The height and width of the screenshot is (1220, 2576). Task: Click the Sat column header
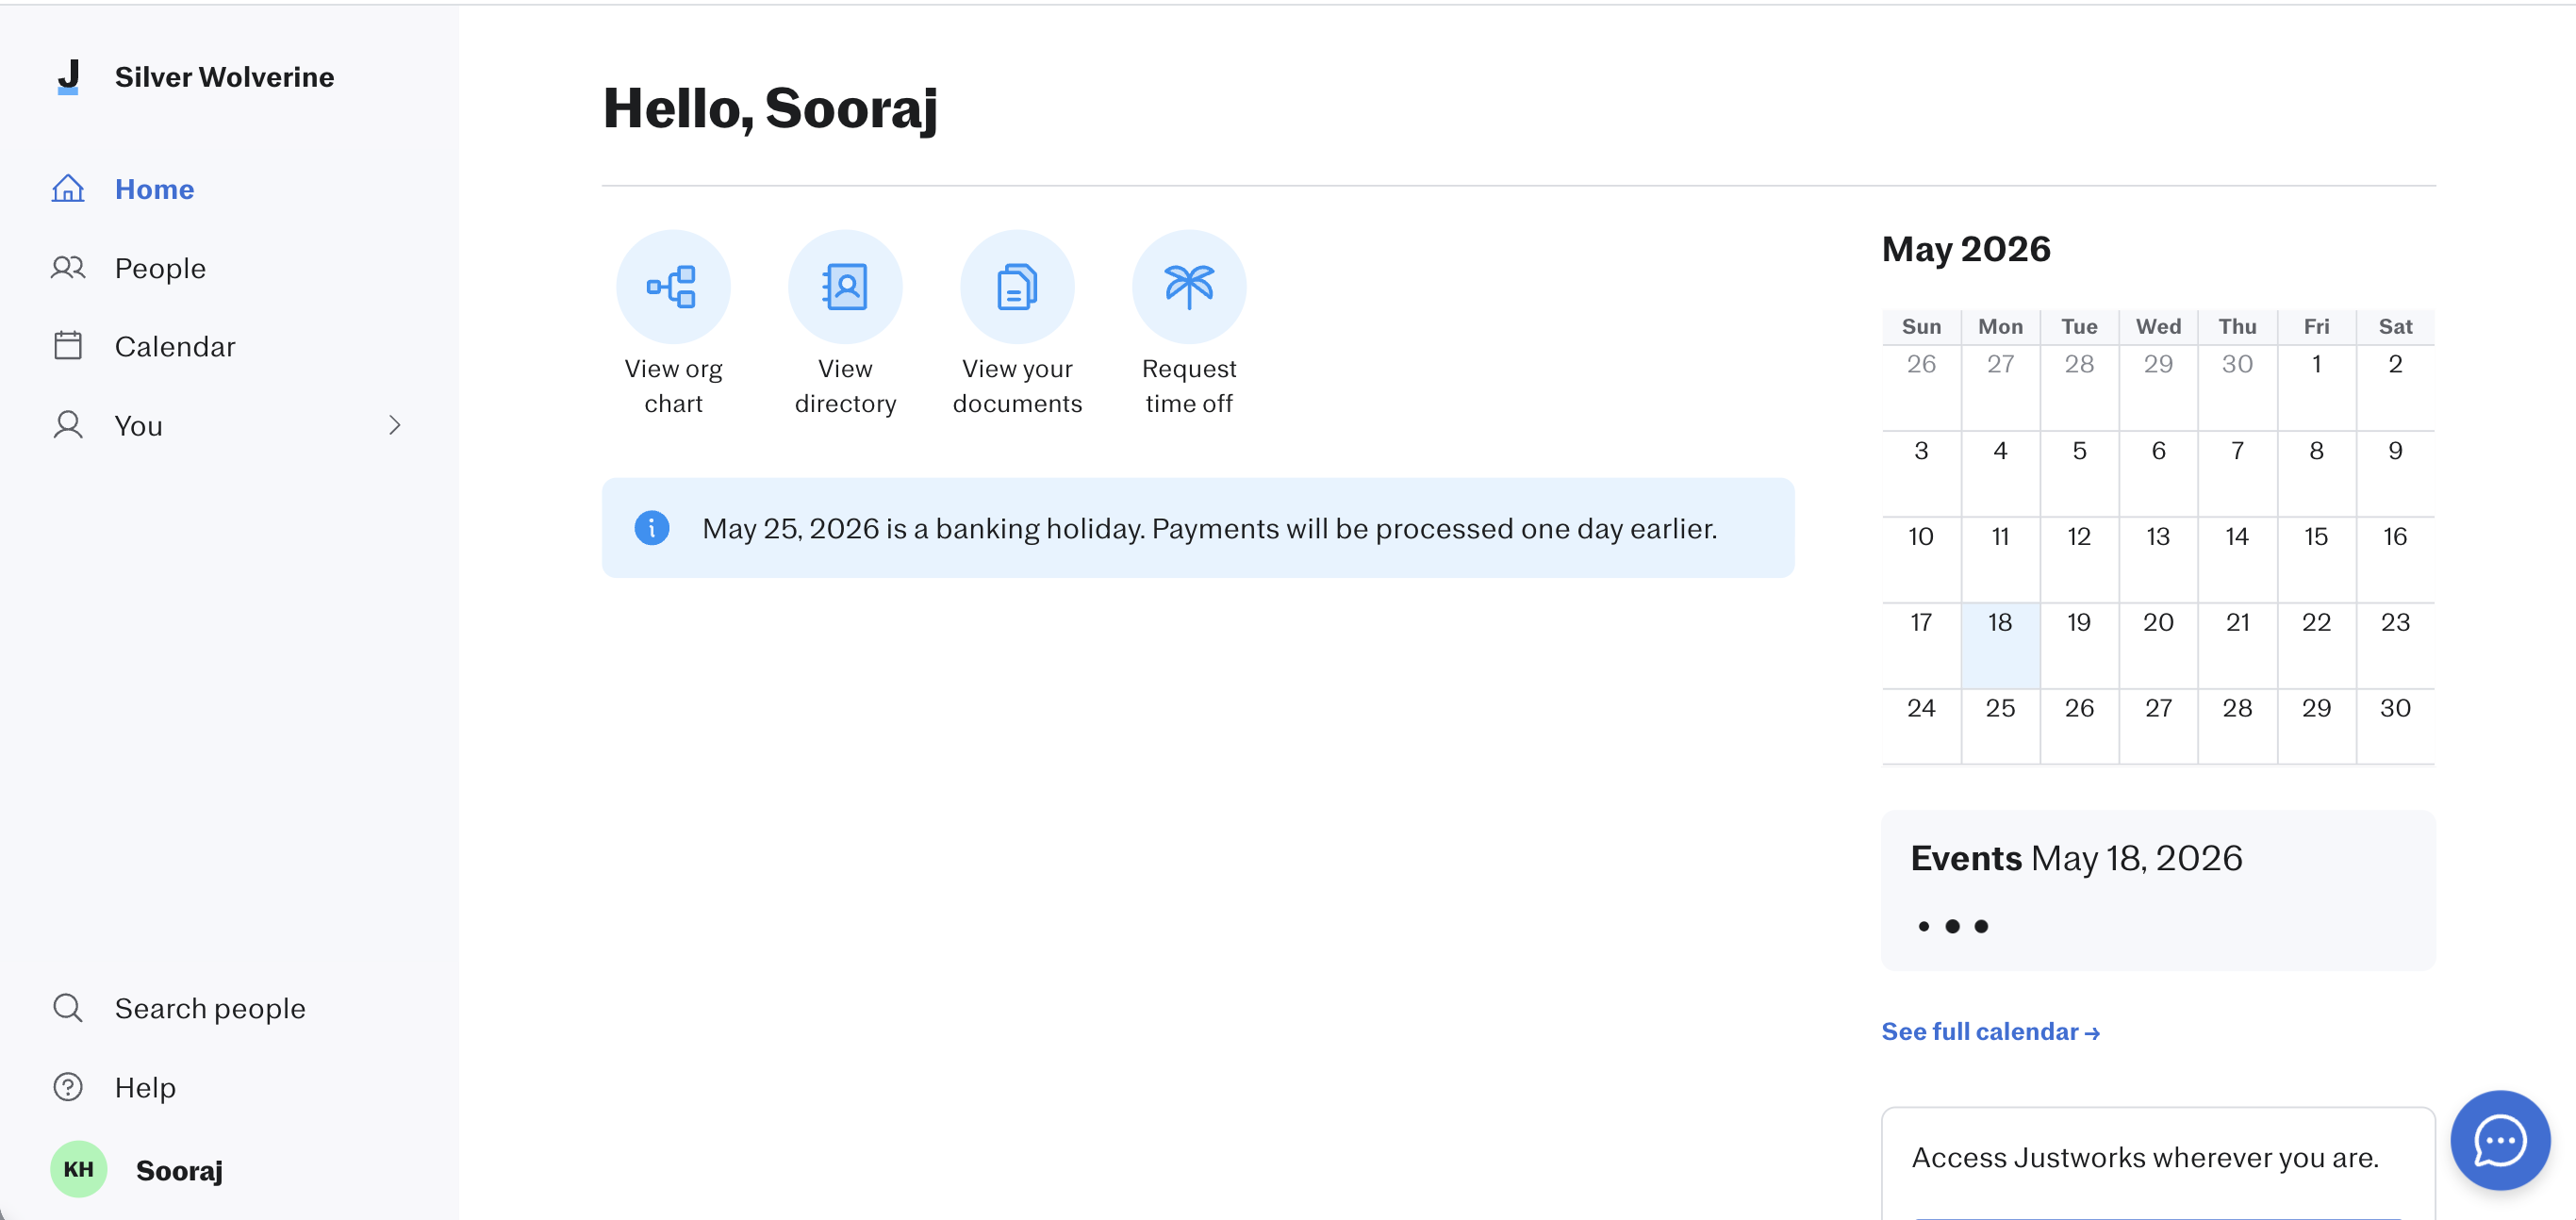pos(2395,326)
